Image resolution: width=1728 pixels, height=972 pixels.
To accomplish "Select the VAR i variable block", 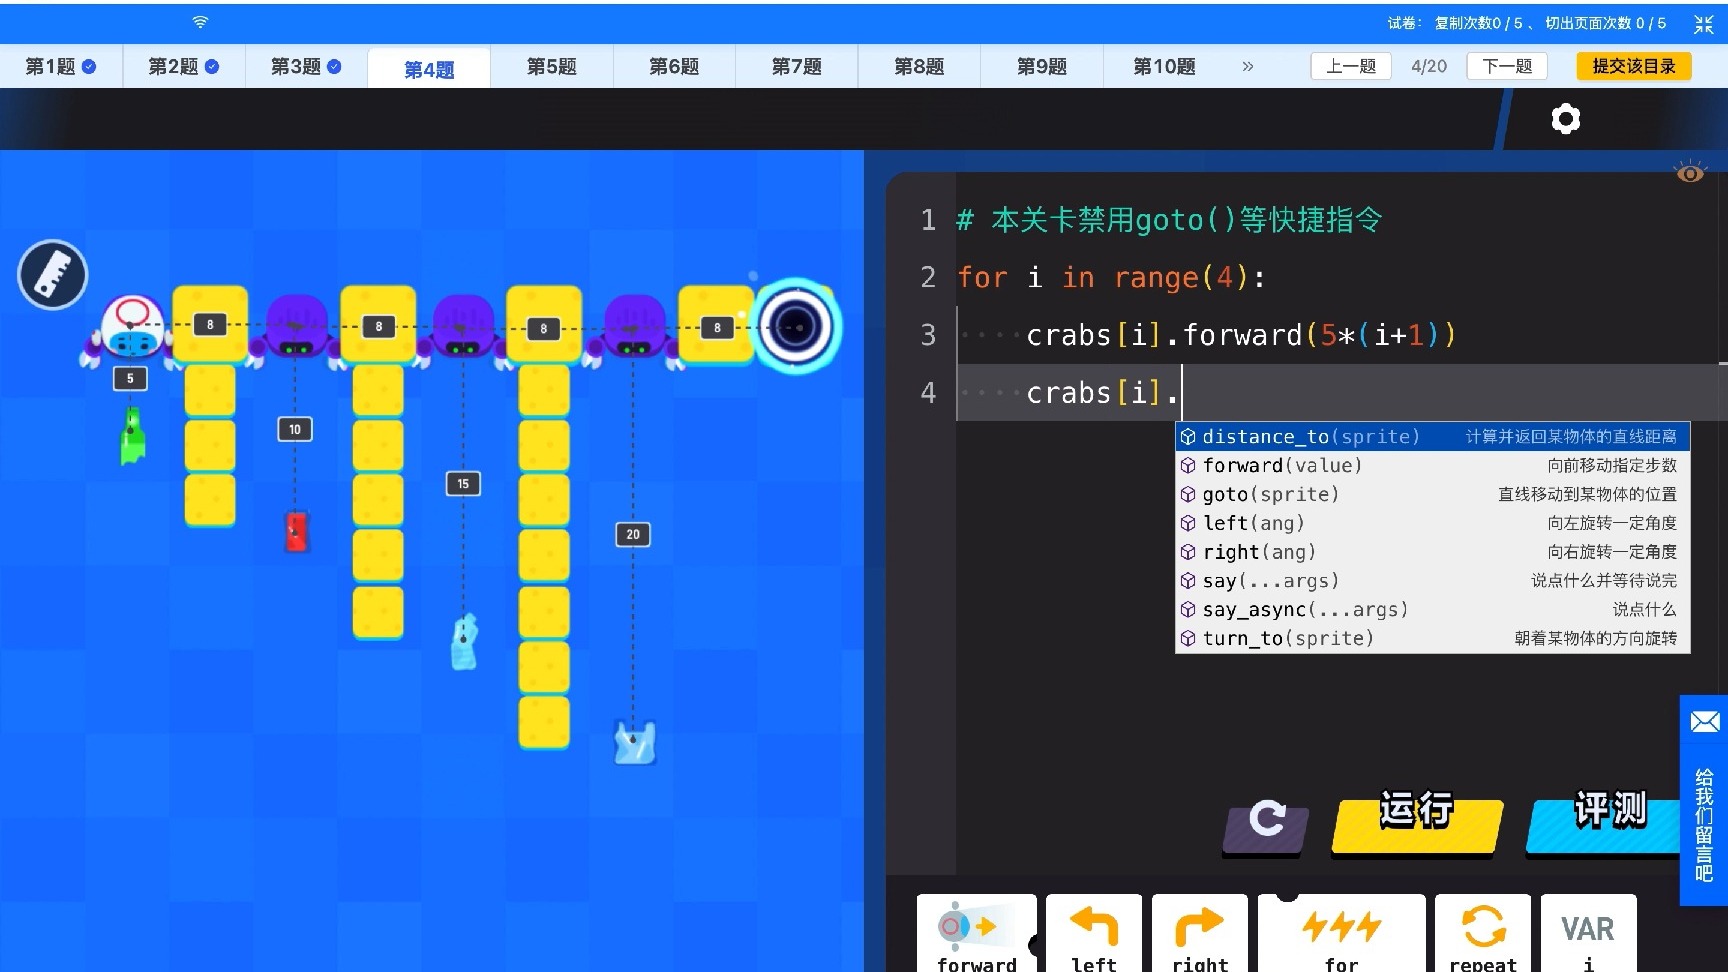I will tap(1588, 930).
